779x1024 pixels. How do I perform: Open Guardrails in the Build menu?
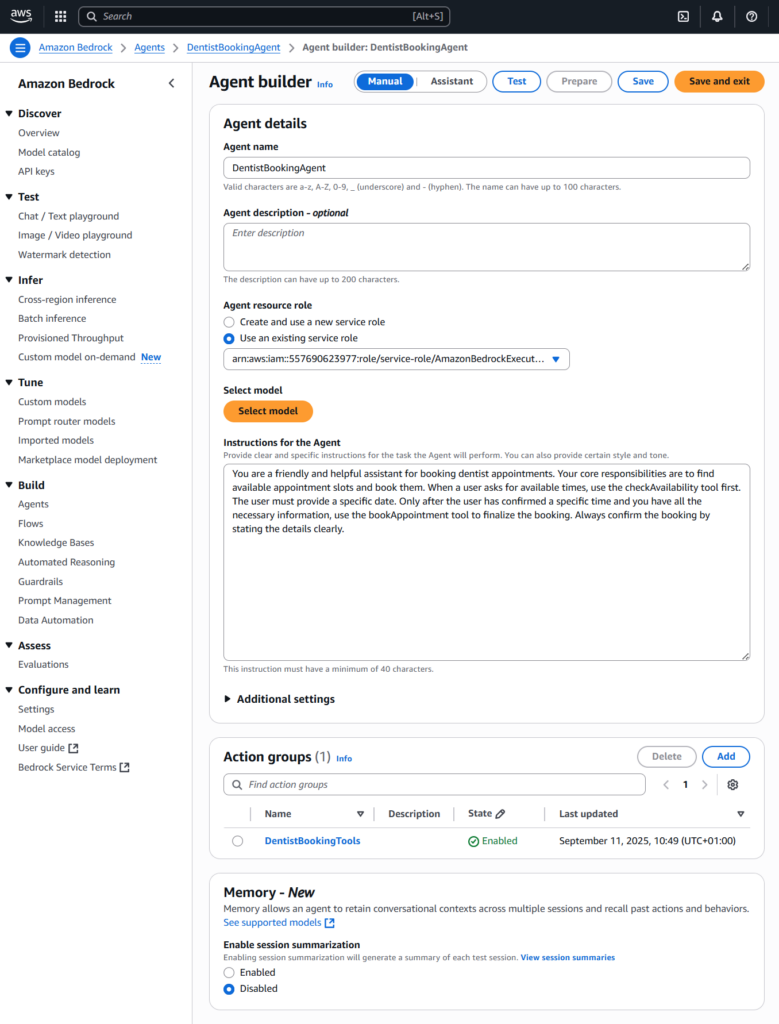pos(40,582)
